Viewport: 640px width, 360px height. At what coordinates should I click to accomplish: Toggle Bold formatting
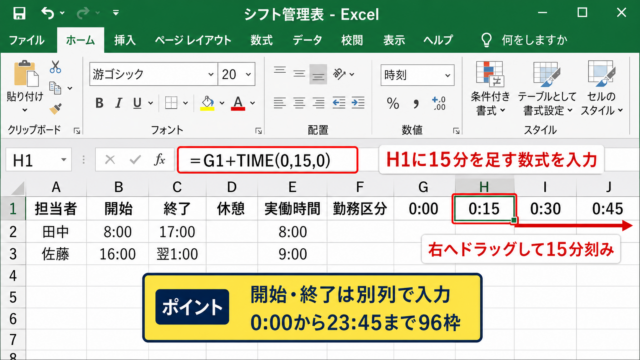[99, 103]
